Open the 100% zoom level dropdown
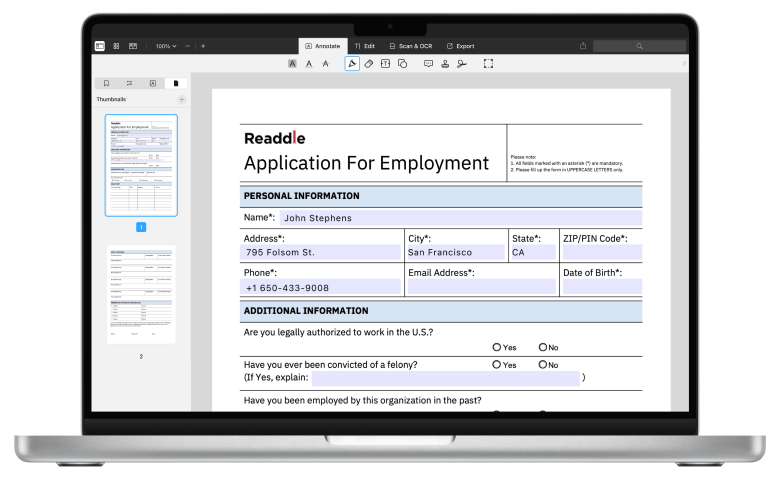Image resolution: width=780 pixels, height=480 pixels. tap(166, 46)
